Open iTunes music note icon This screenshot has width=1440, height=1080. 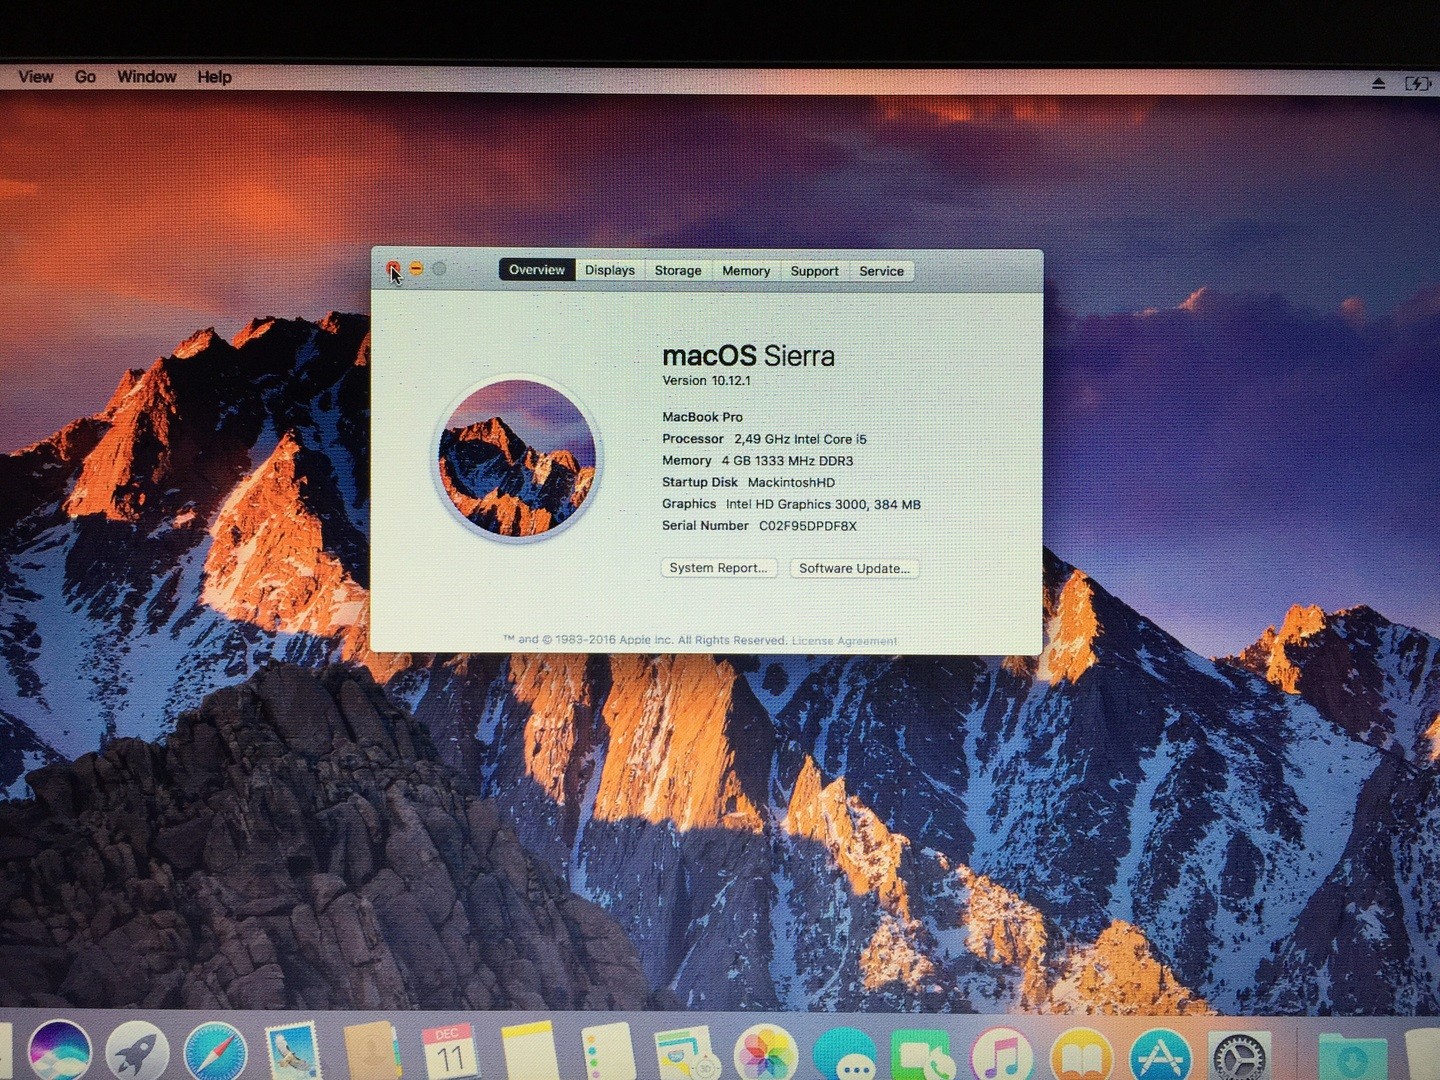[1002, 1054]
